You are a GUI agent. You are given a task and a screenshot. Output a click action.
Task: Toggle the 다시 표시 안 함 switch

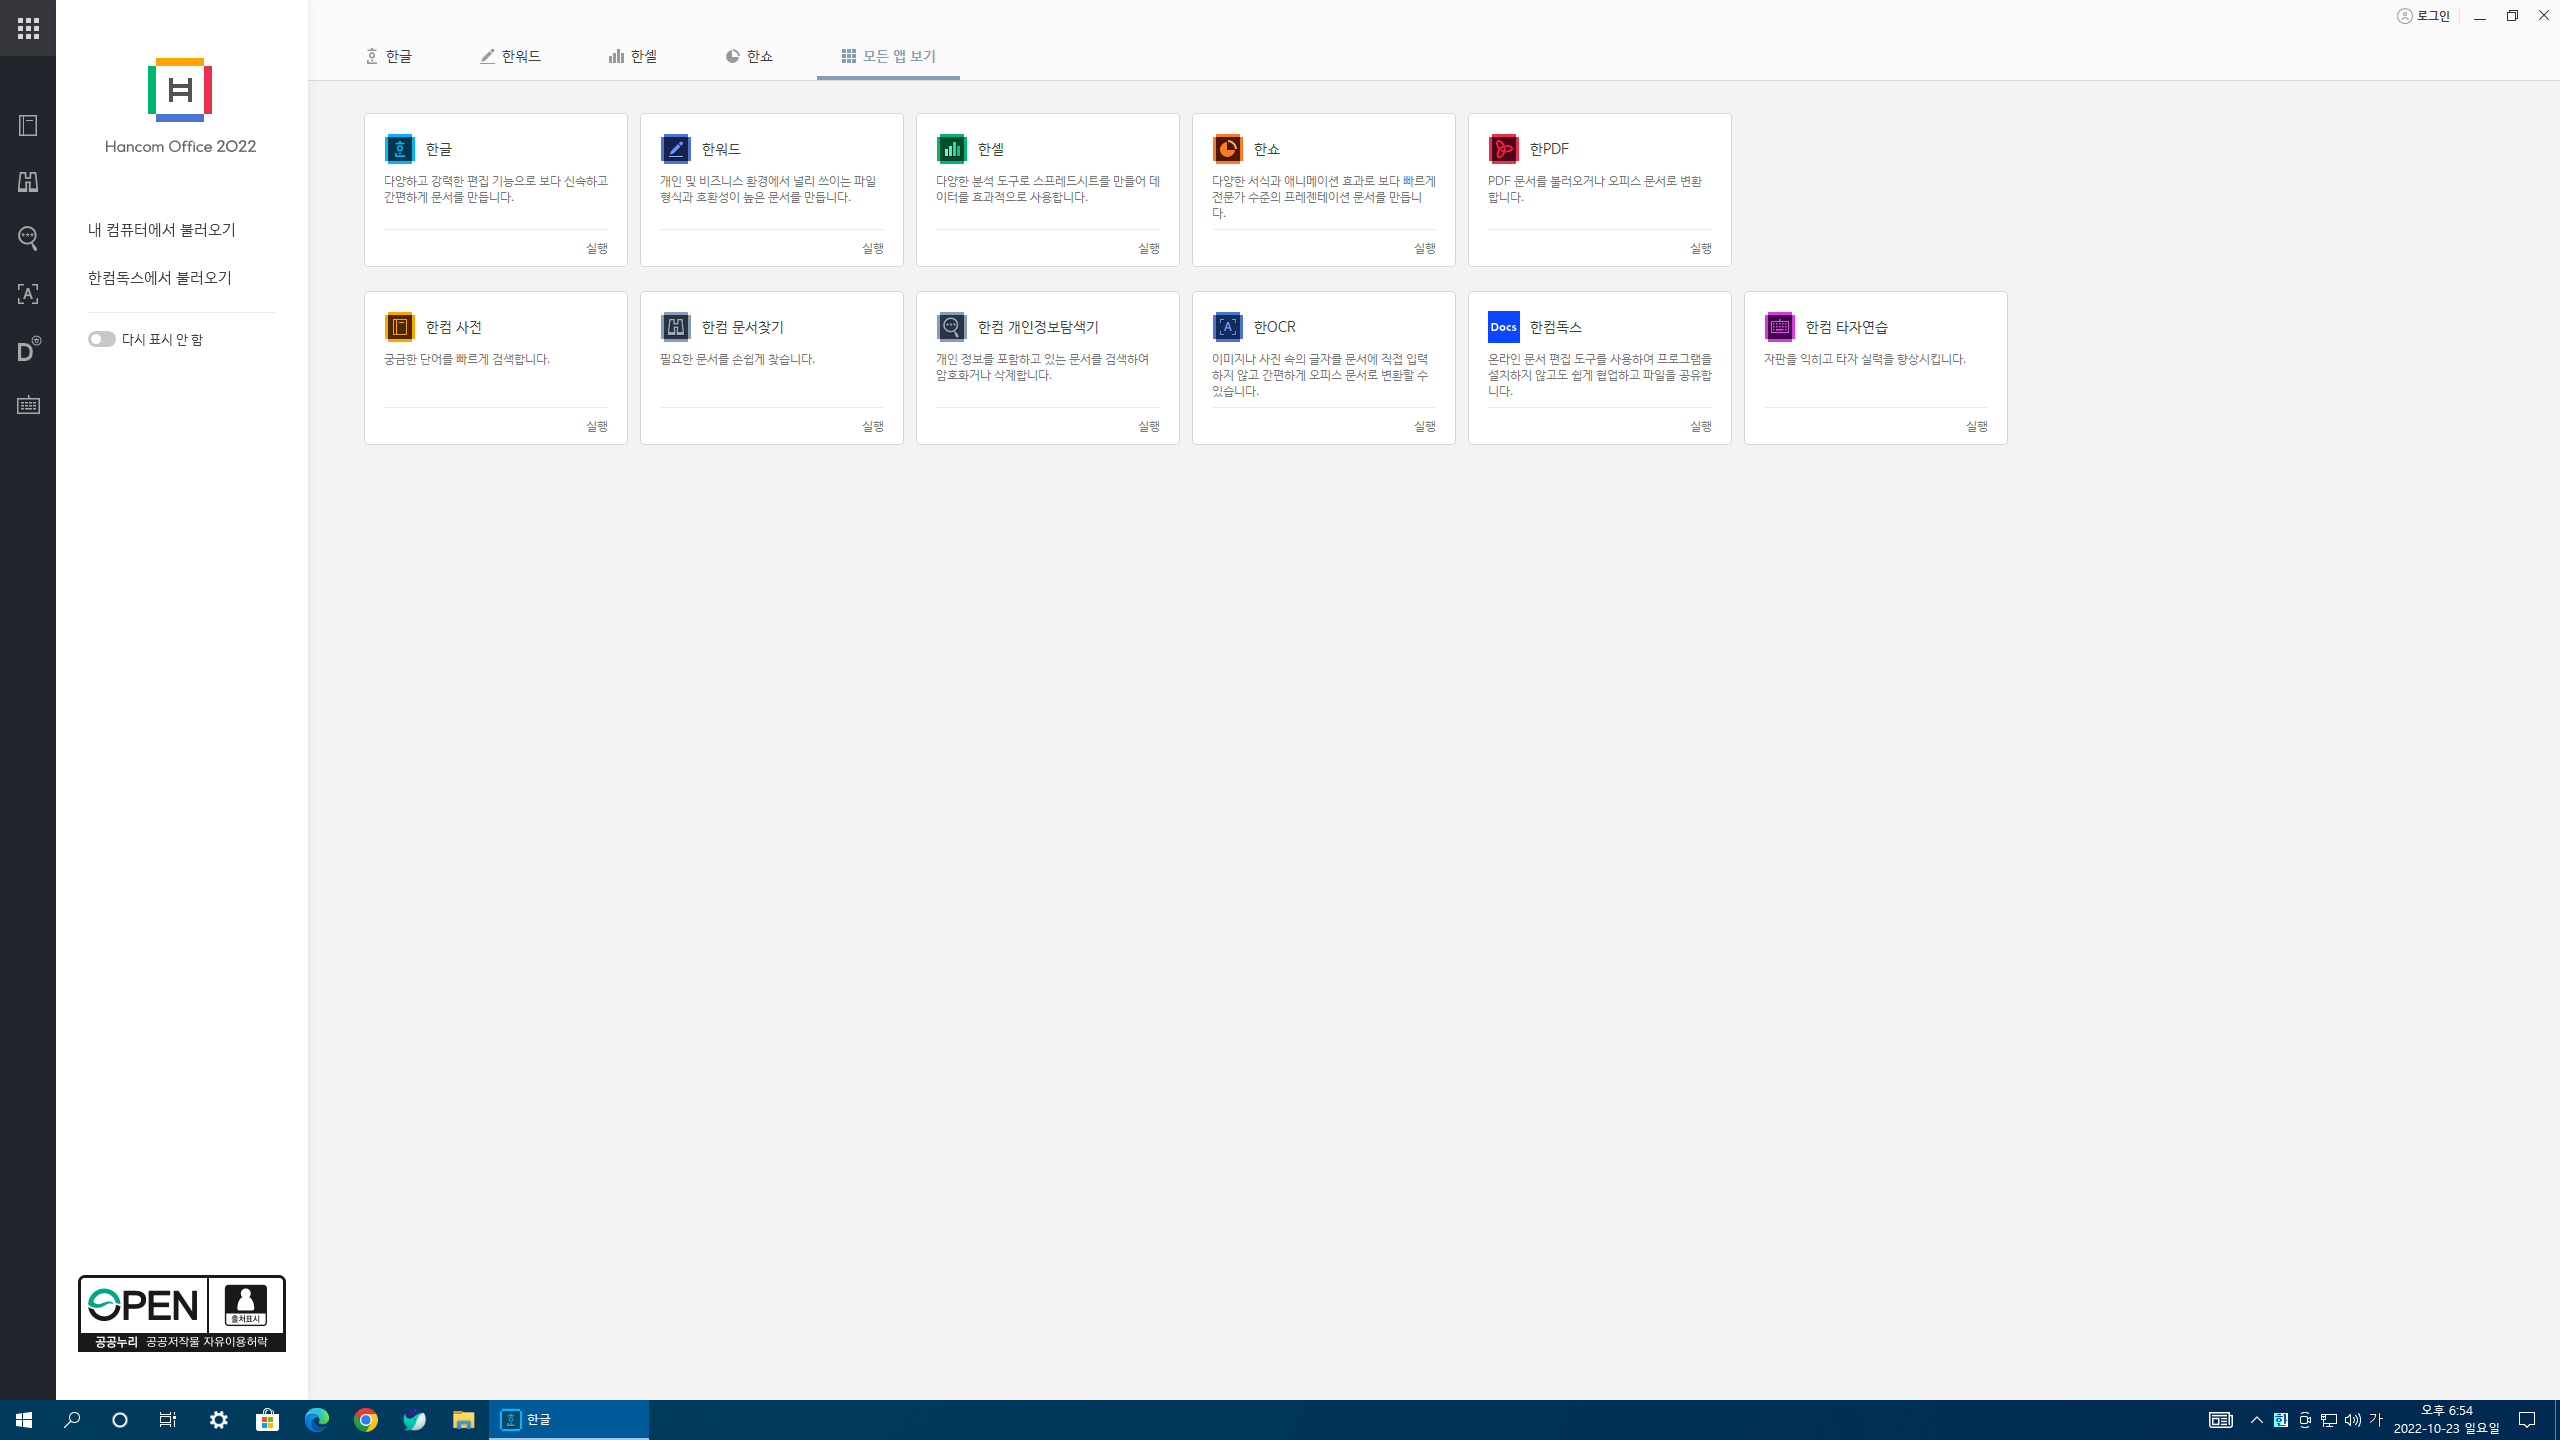pyautogui.click(x=101, y=339)
